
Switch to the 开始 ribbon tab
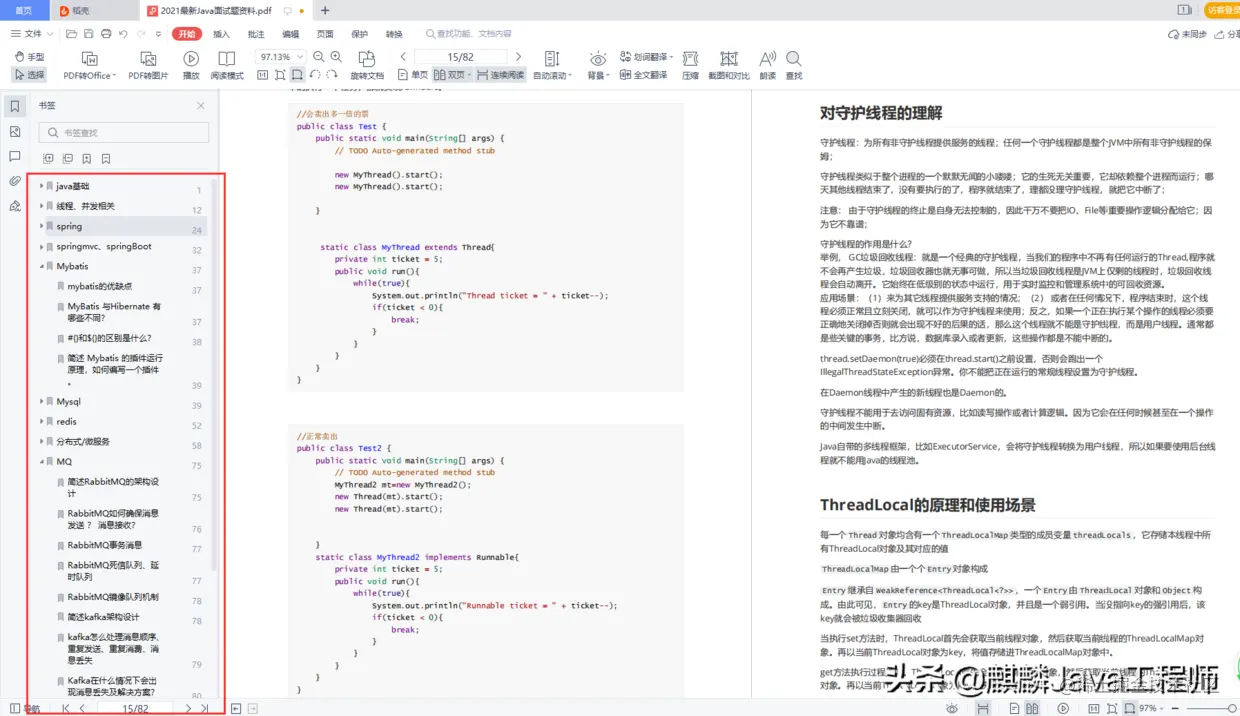[x=187, y=34]
